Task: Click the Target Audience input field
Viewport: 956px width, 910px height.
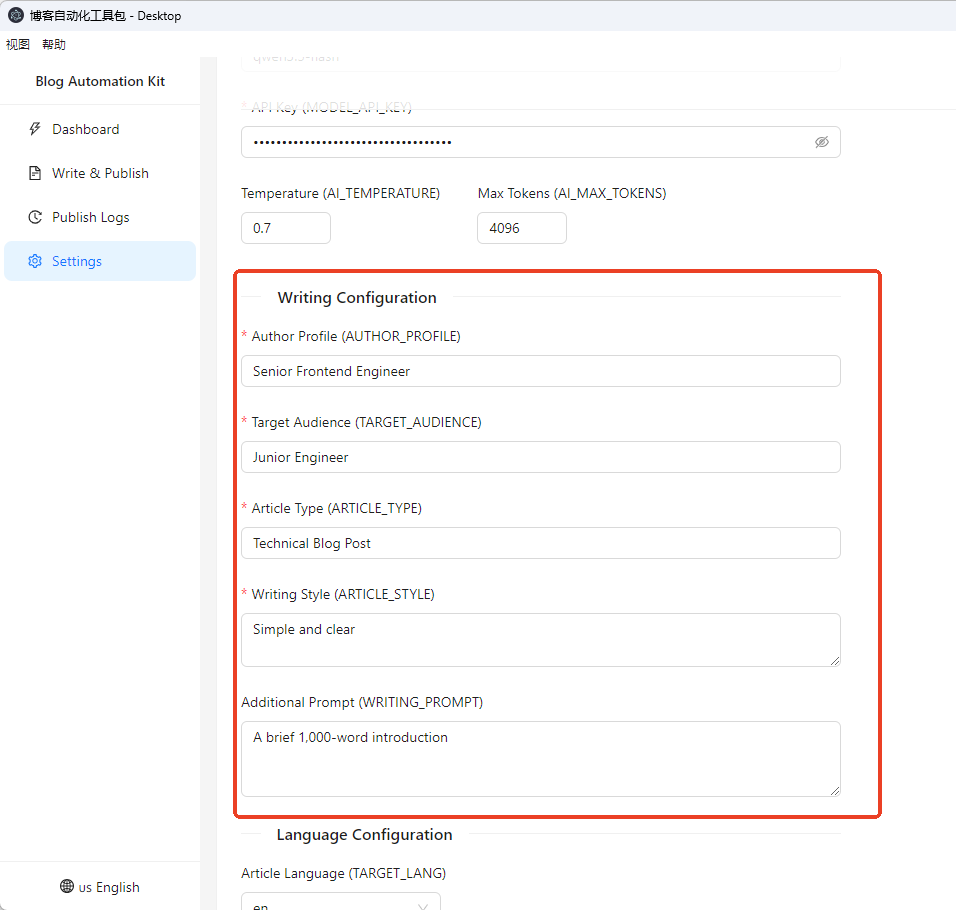Action: point(540,457)
